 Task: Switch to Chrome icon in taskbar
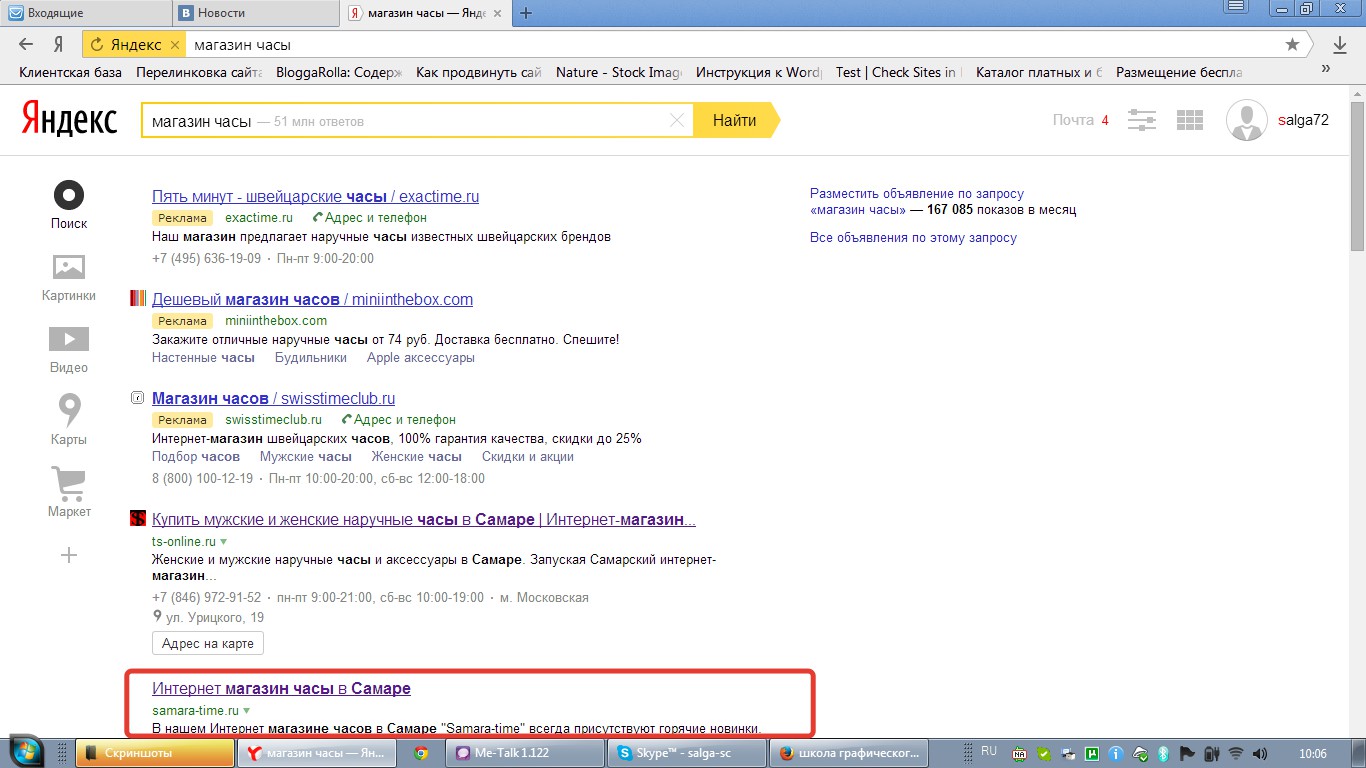(x=421, y=753)
